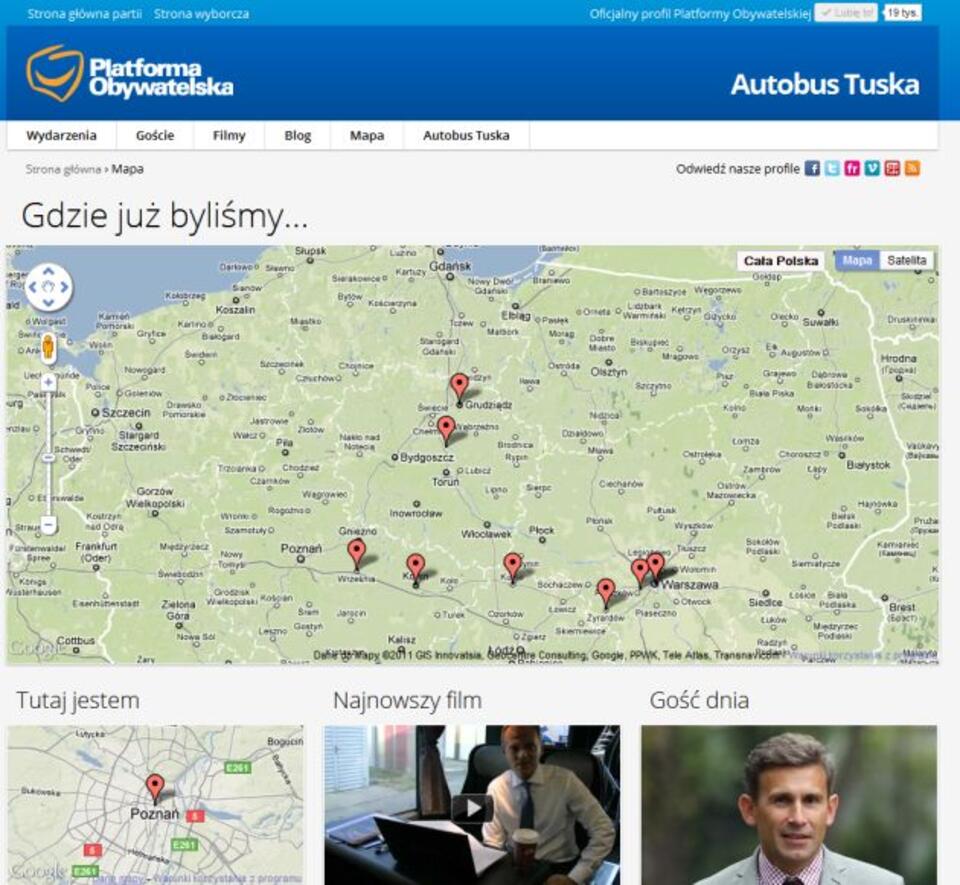Screen dimensions: 960x885
Task: Click the Tutaj jestem mini map
Action: pyautogui.click(x=156, y=805)
